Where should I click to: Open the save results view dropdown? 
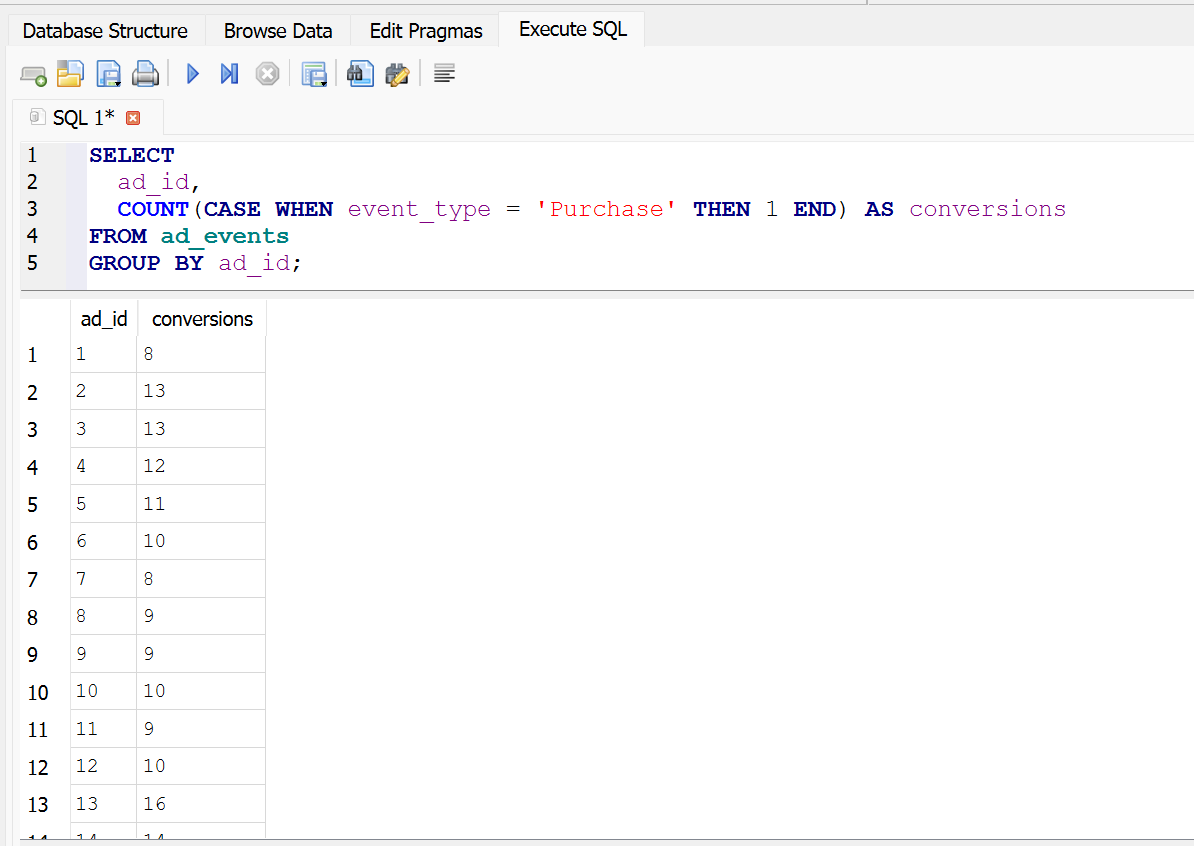tap(315, 74)
